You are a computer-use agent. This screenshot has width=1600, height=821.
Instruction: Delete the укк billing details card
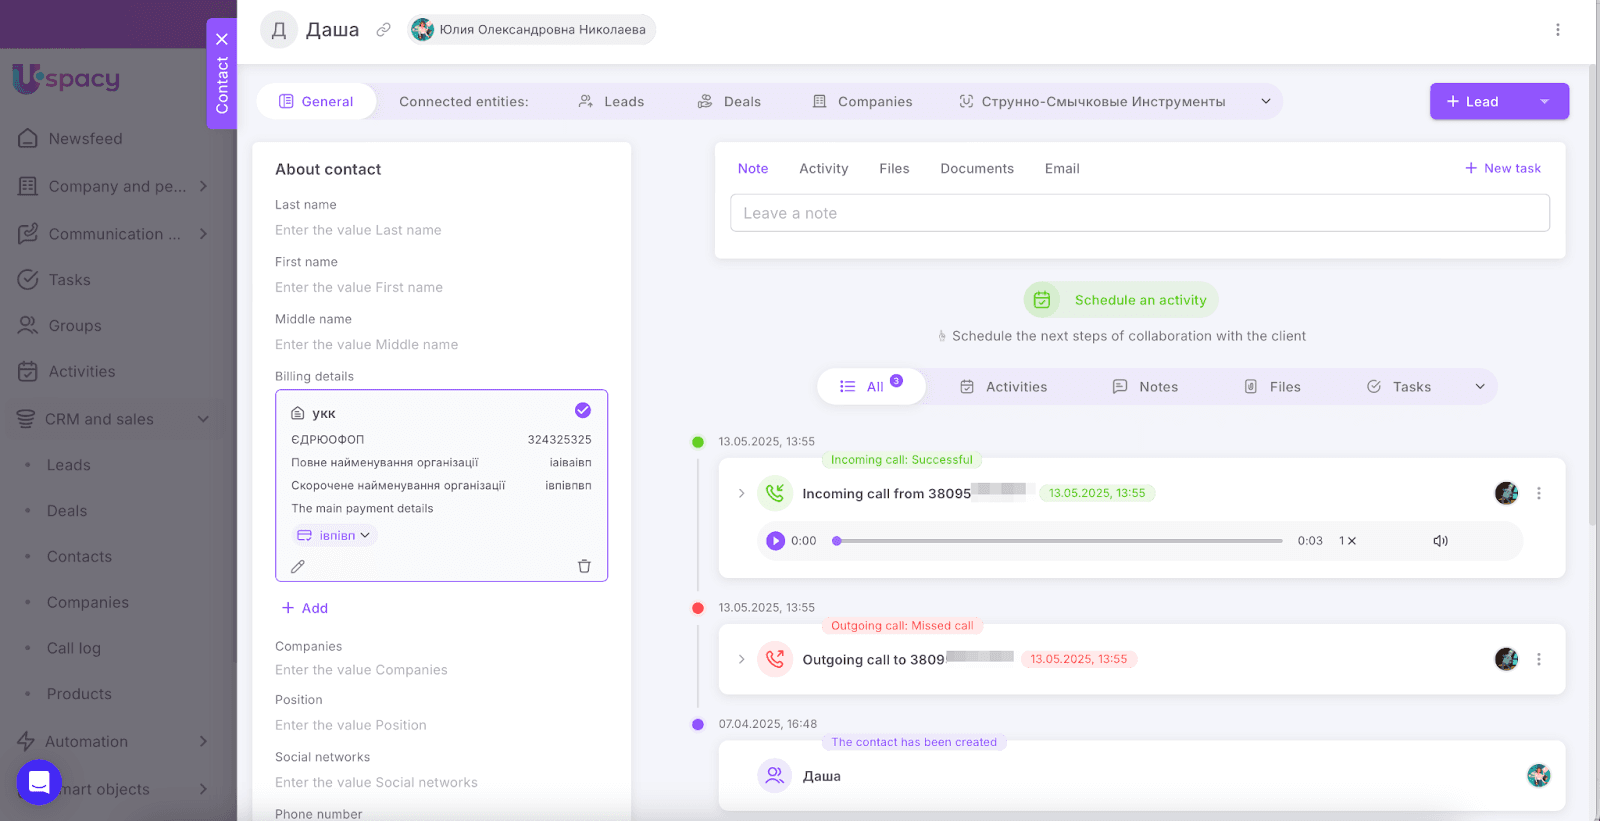[584, 566]
